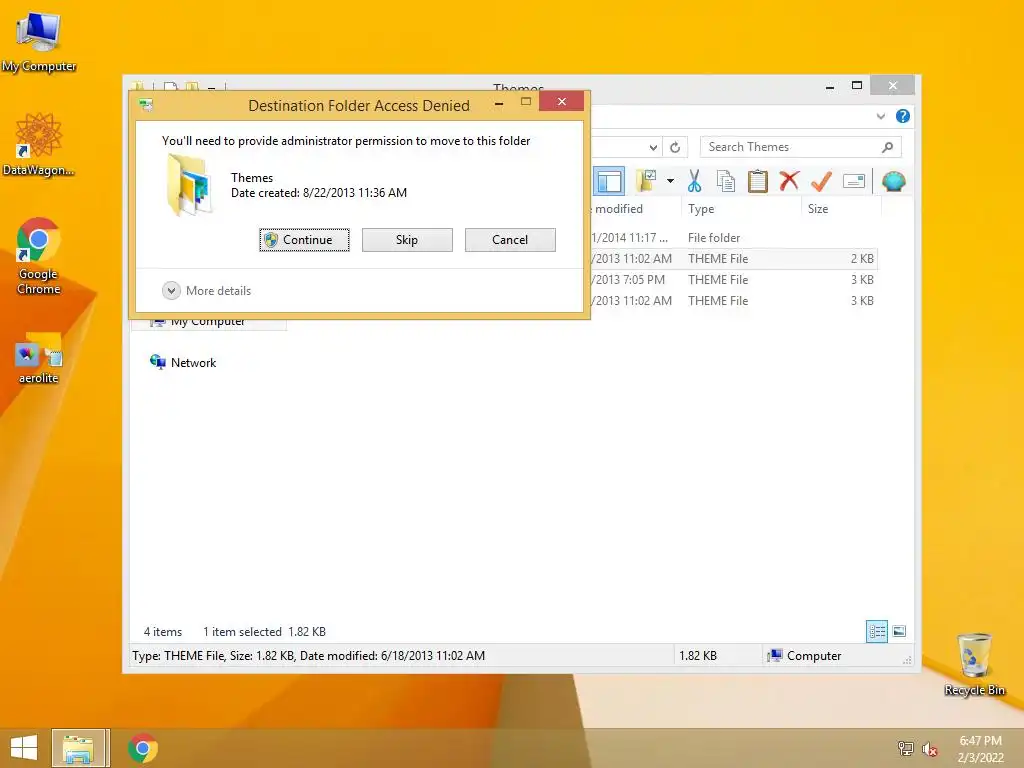This screenshot has width=1024, height=768.
Task: Open the DataWagon desktop shortcut
Action: click(x=39, y=144)
